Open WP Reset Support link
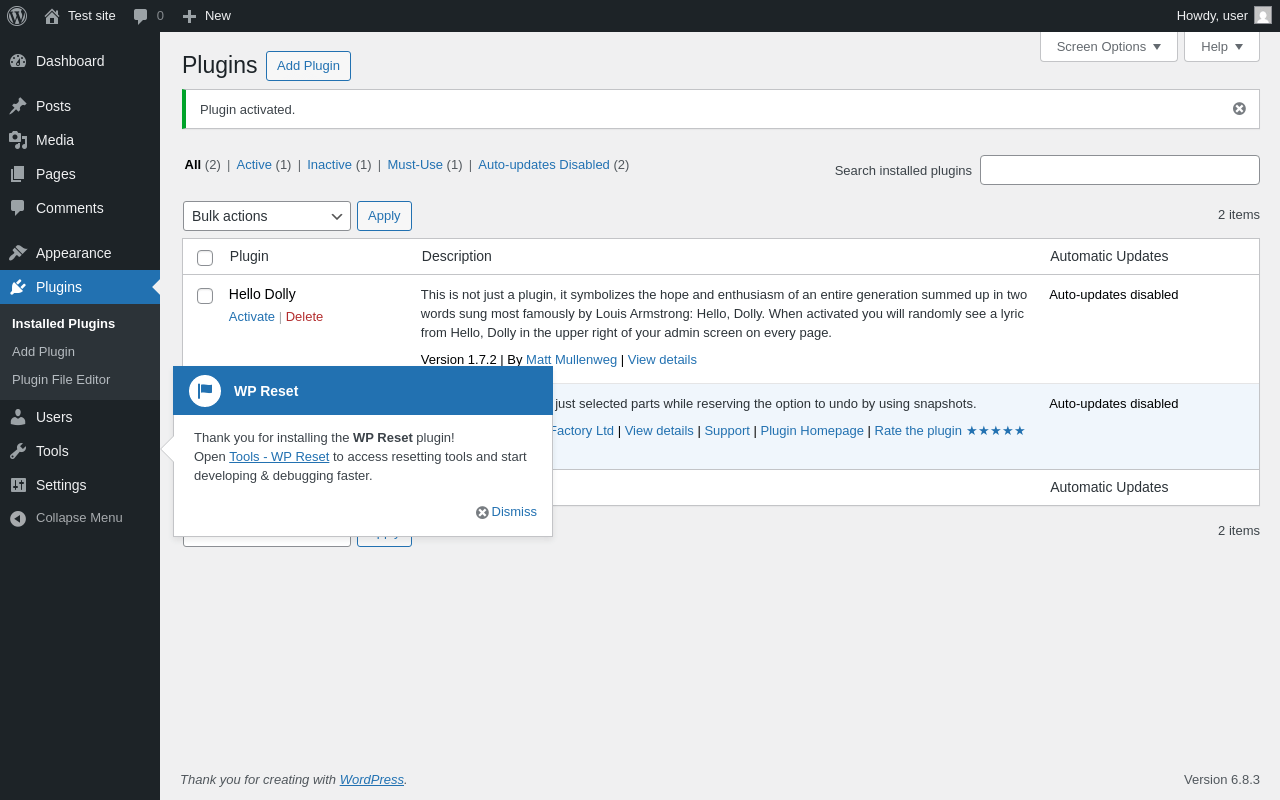 [x=727, y=431]
